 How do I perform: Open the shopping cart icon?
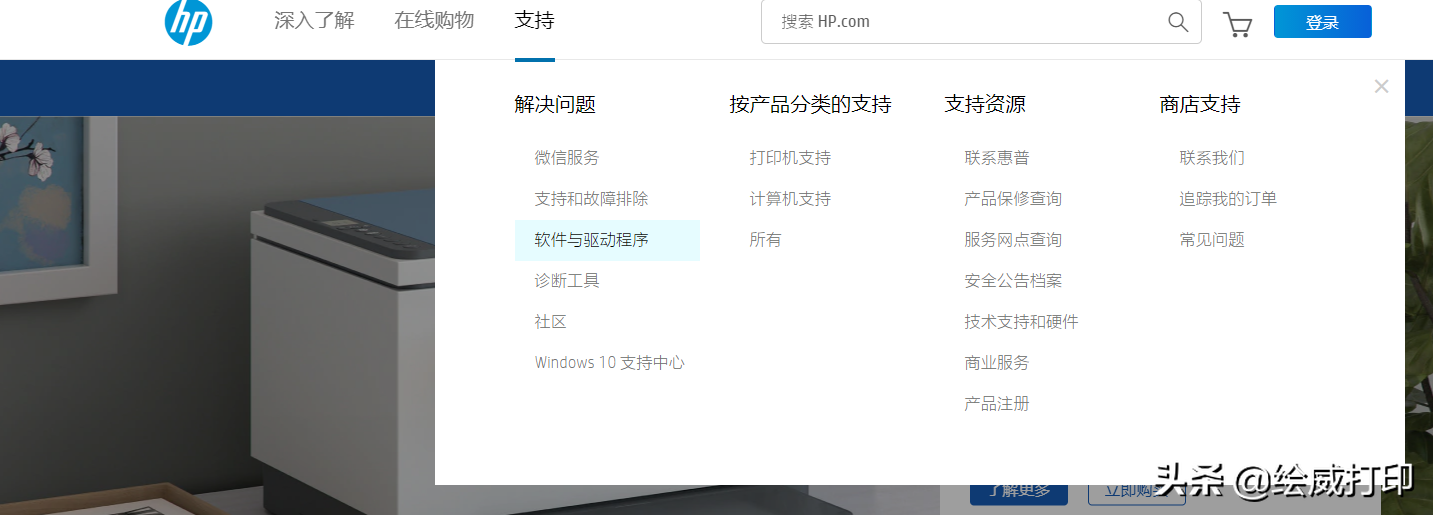[1238, 24]
